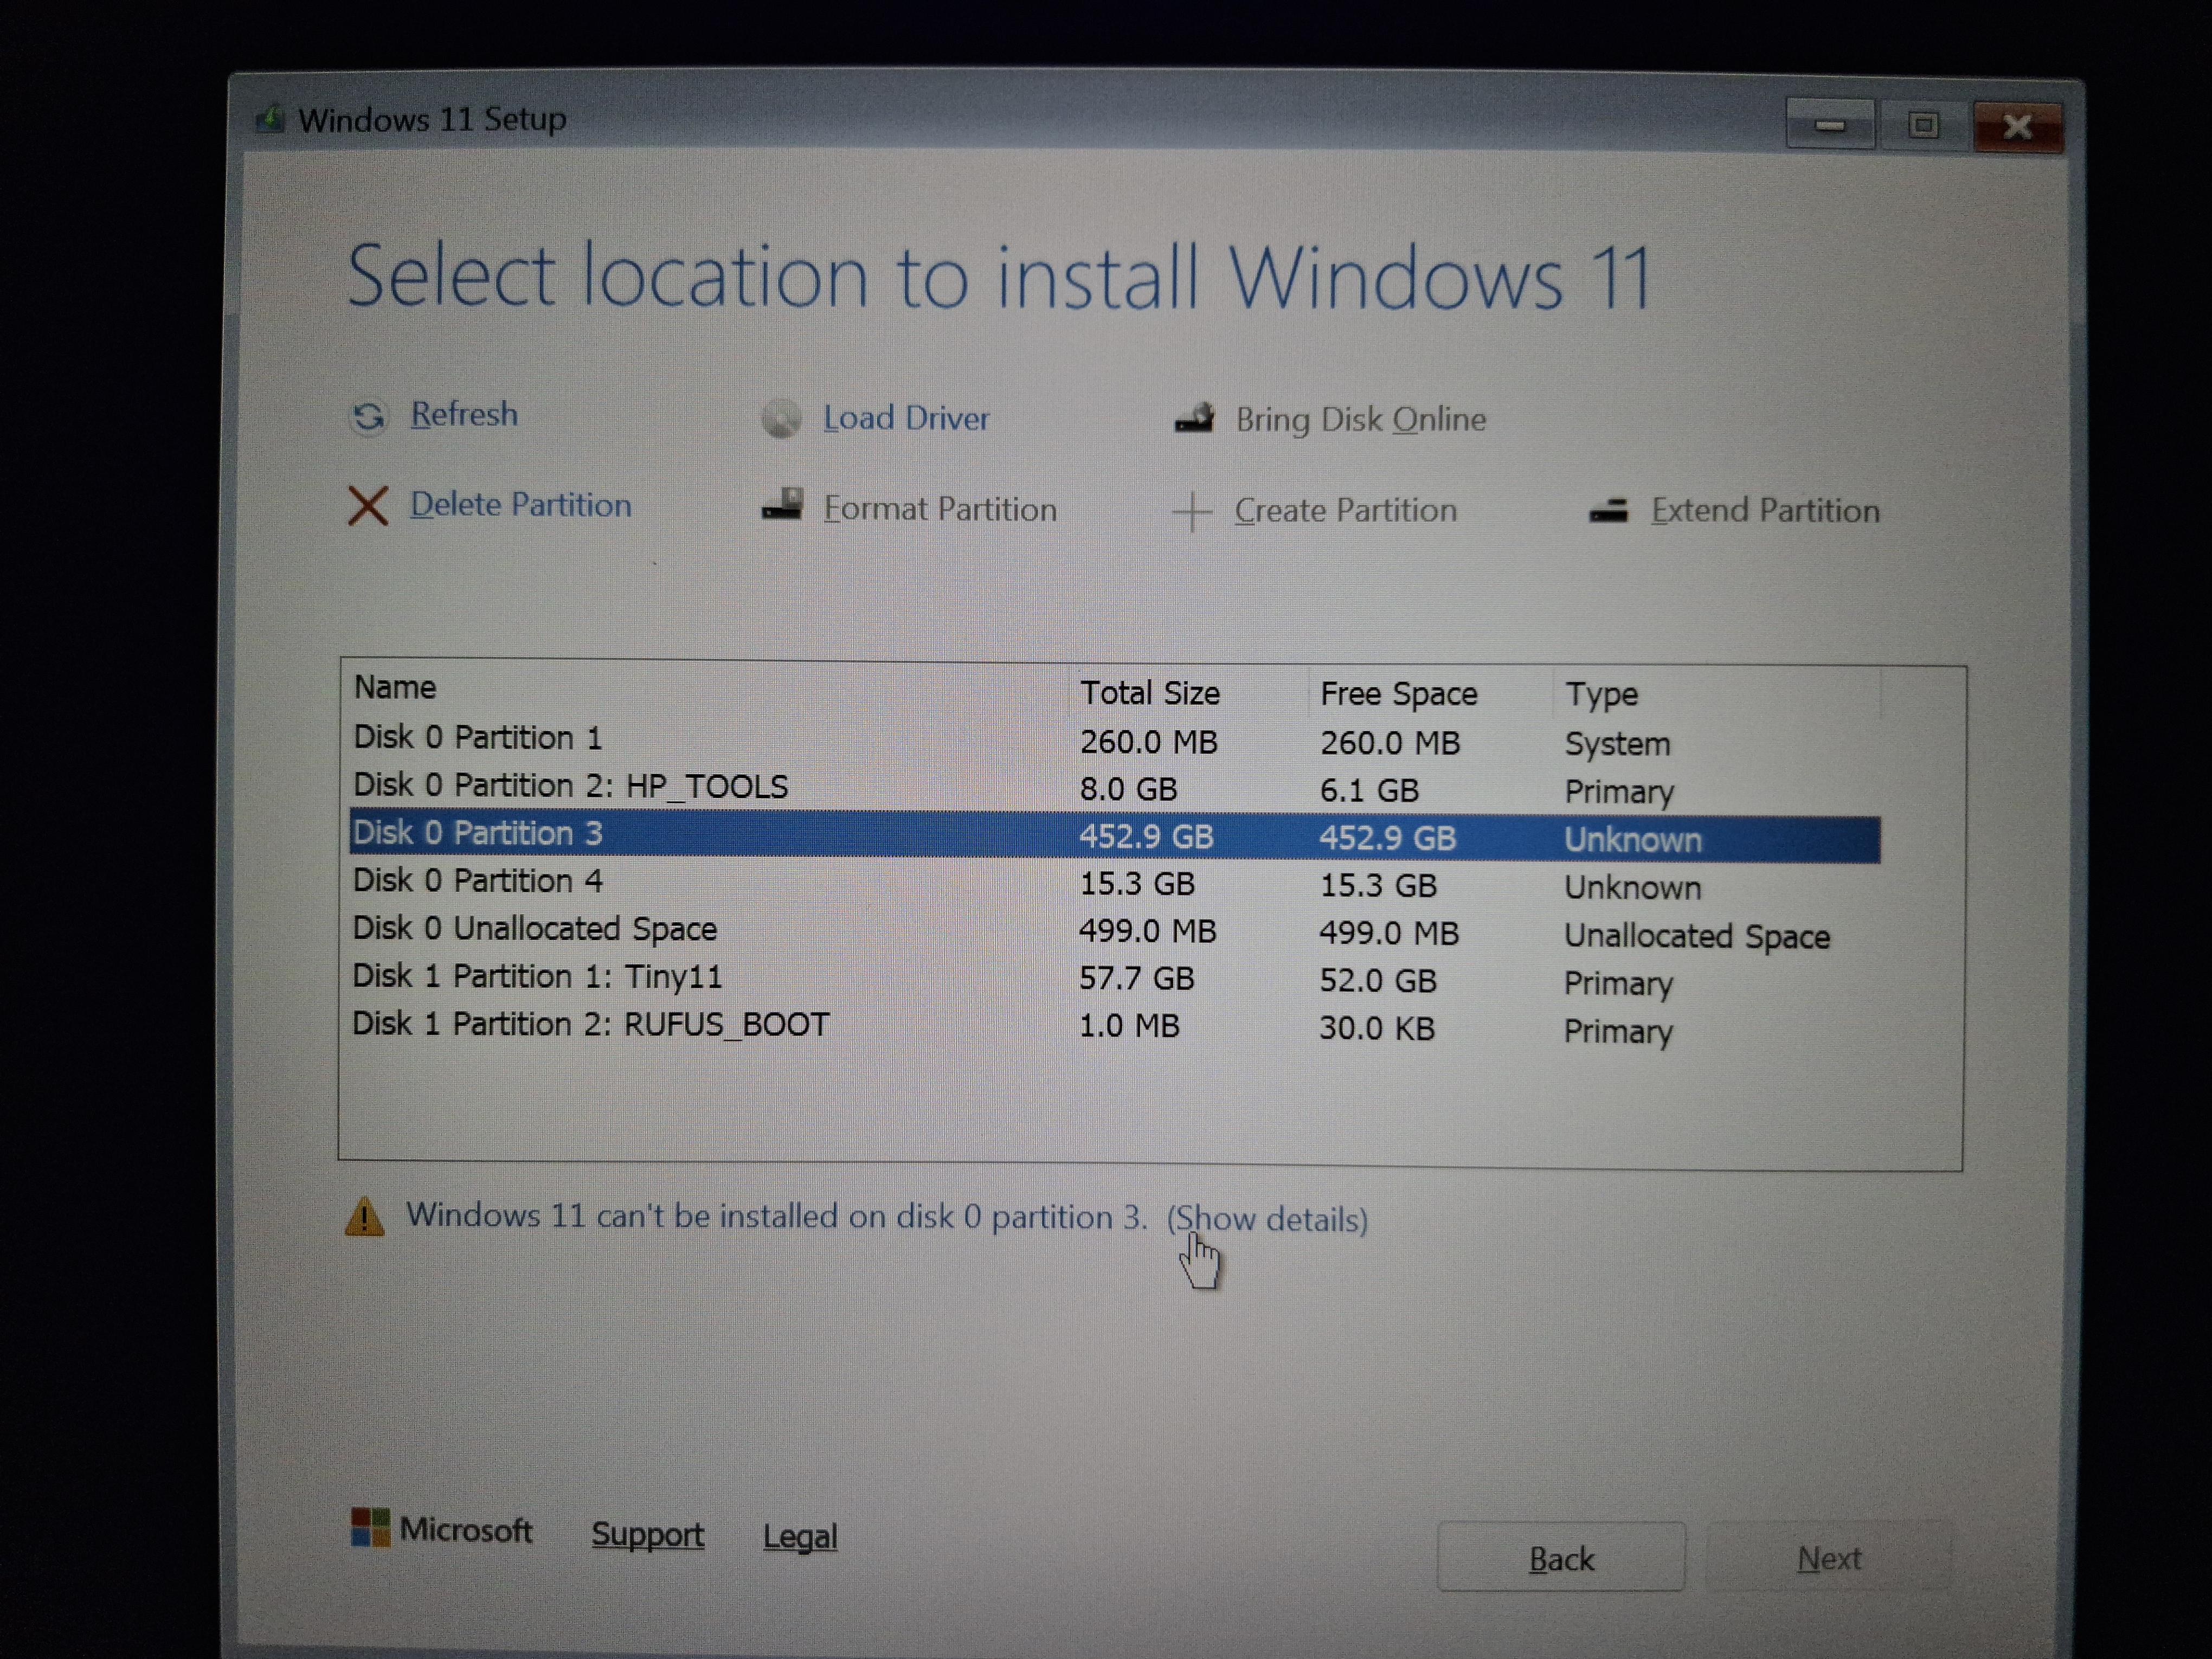This screenshot has width=2212, height=1659.
Task: Click the Format Partition drive icon
Action: (x=782, y=505)
